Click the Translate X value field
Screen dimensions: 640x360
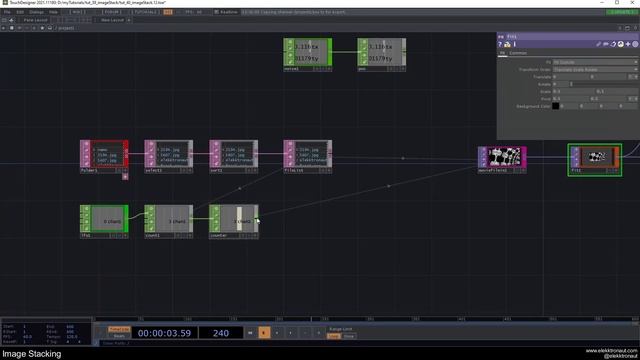(x=571, y=77)
